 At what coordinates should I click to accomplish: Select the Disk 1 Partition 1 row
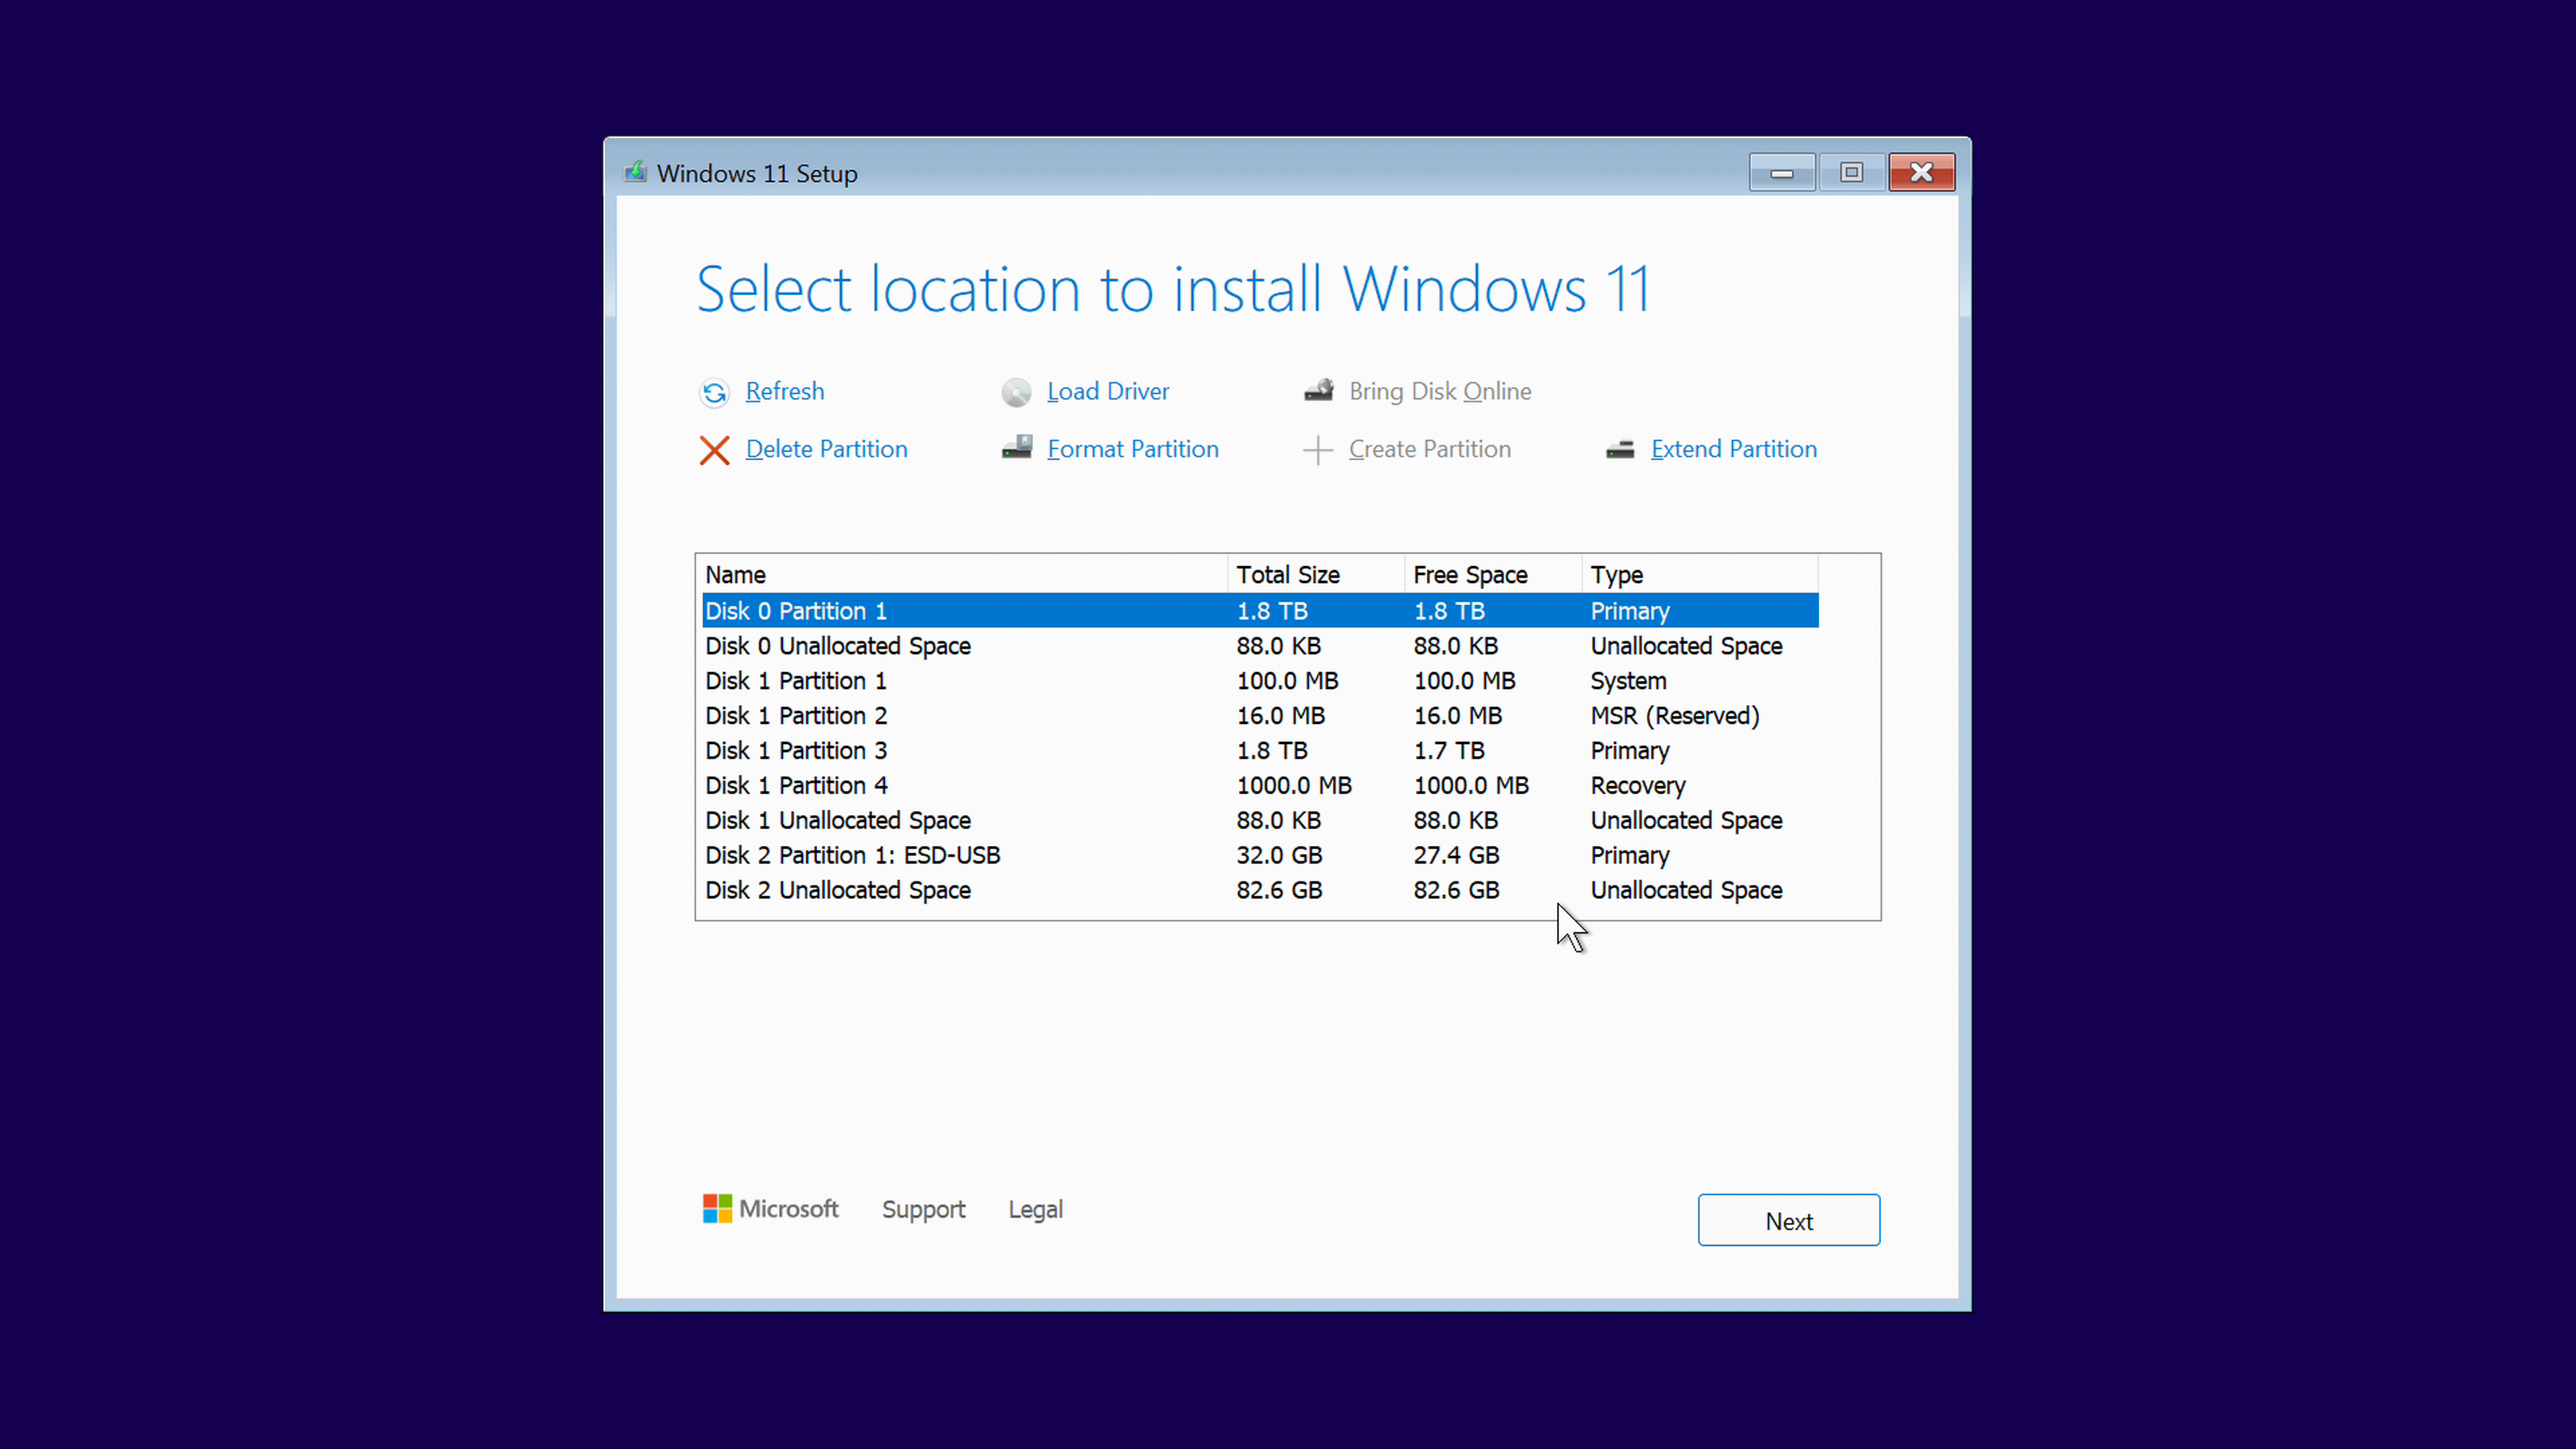point(1260,681)
